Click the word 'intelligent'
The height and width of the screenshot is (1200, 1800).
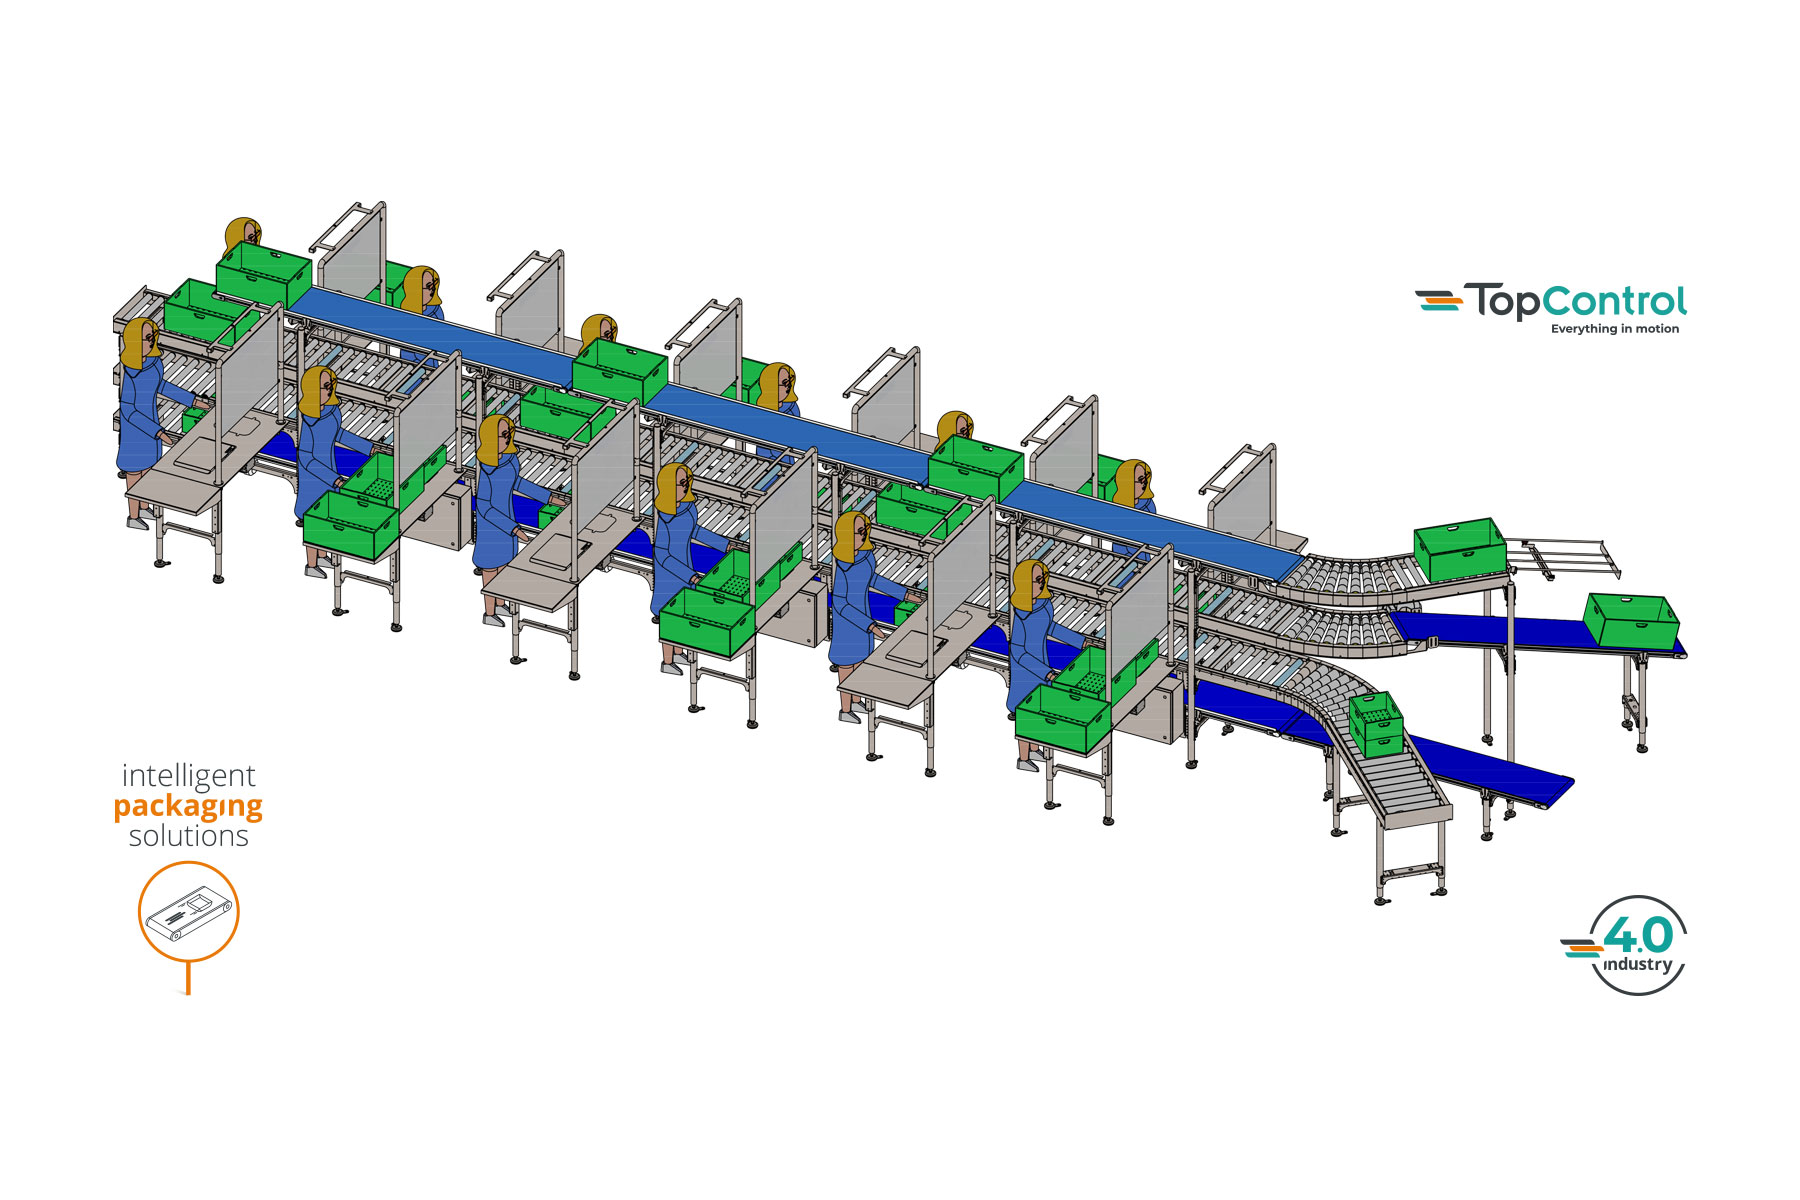tap(188, 775)
